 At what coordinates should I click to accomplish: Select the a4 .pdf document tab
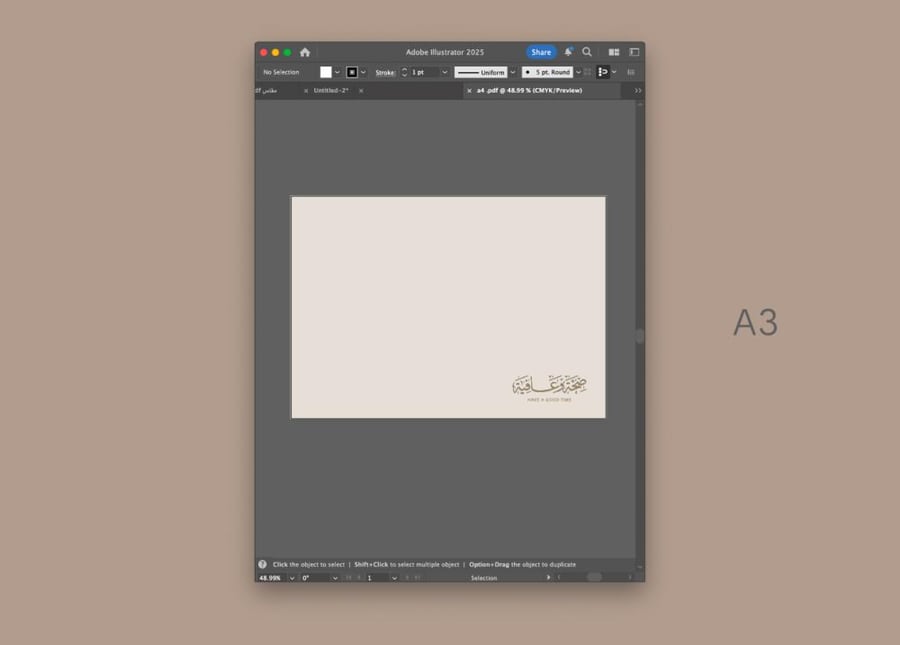tap(529, 91)
